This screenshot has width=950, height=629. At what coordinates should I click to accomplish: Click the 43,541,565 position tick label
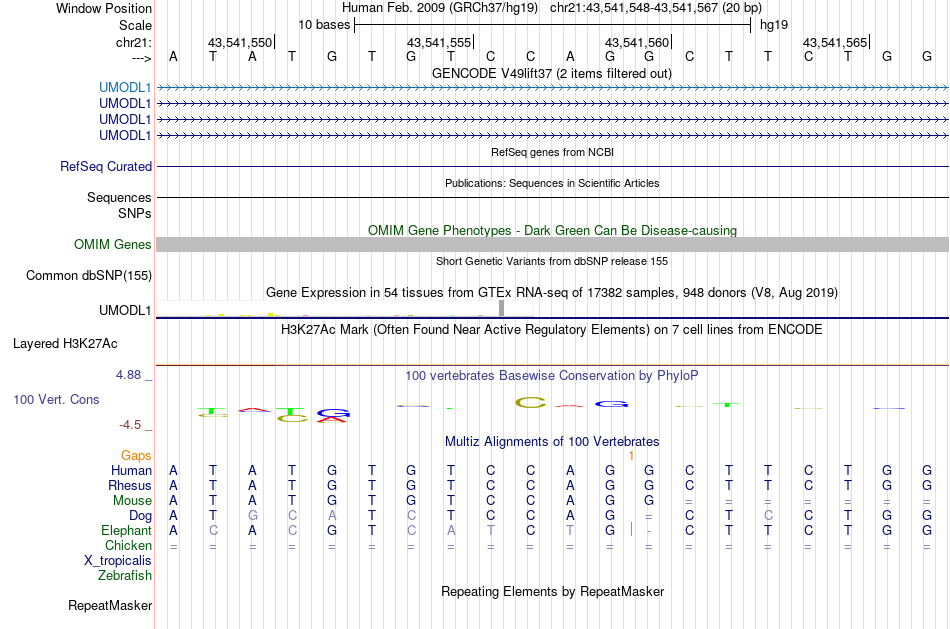[835, 42]
